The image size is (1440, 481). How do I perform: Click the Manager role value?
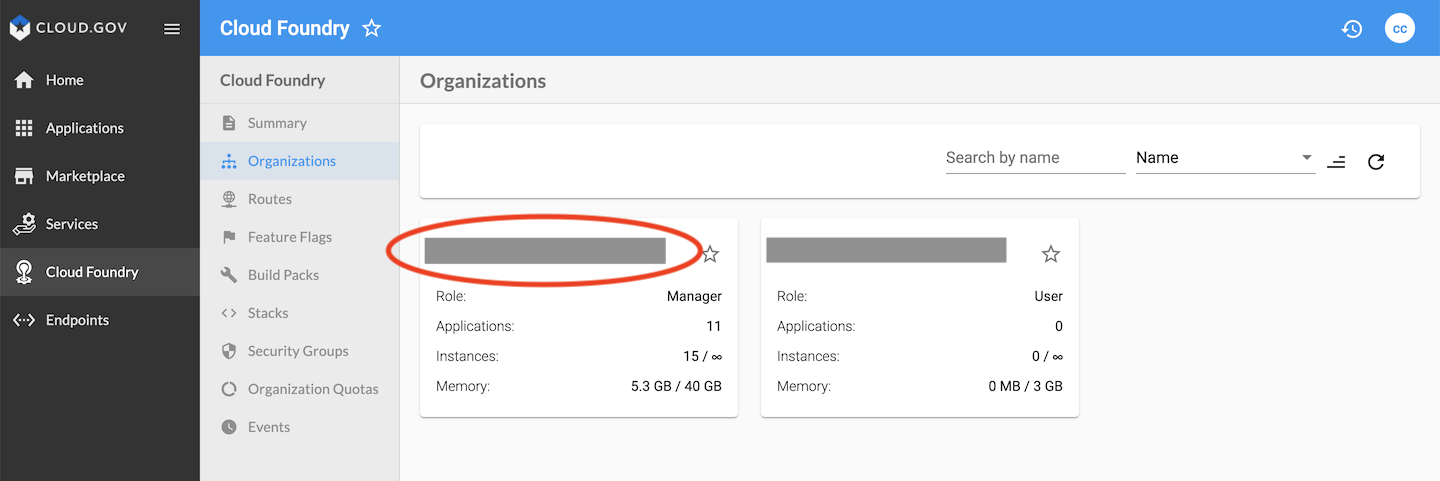coord(694,296)
